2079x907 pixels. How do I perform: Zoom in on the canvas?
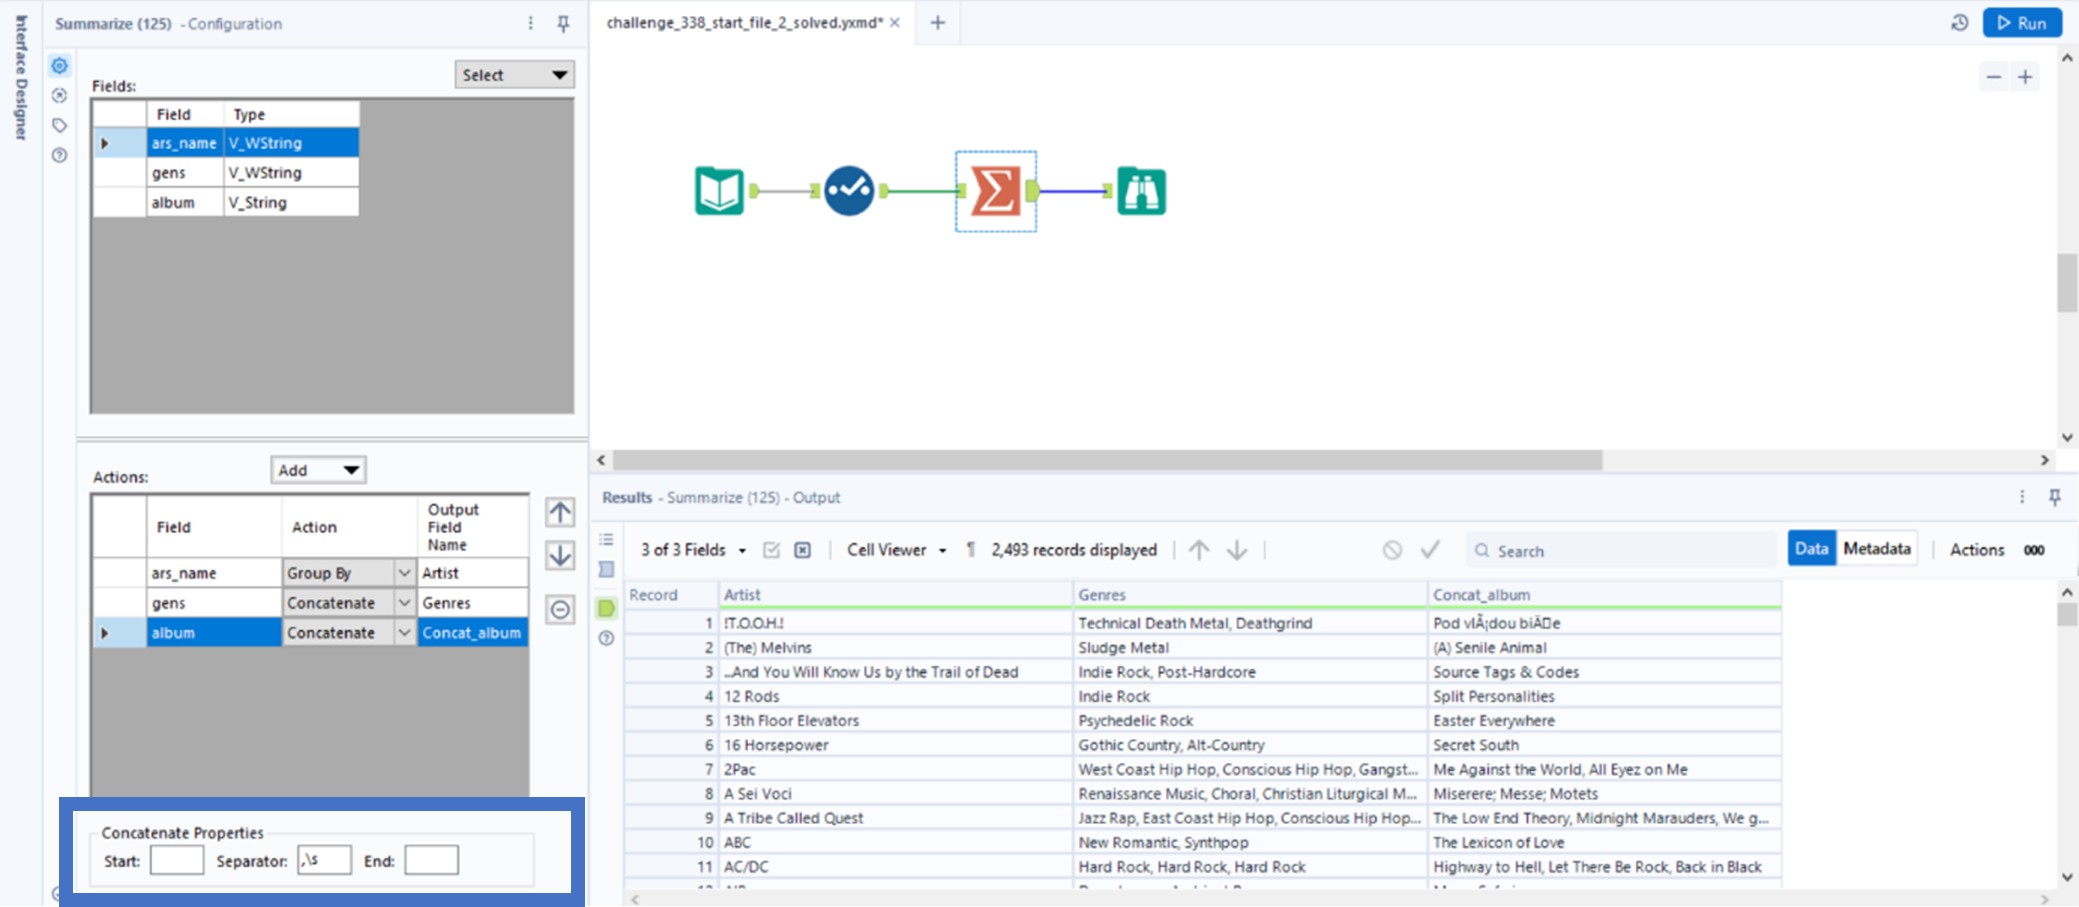2025,77
